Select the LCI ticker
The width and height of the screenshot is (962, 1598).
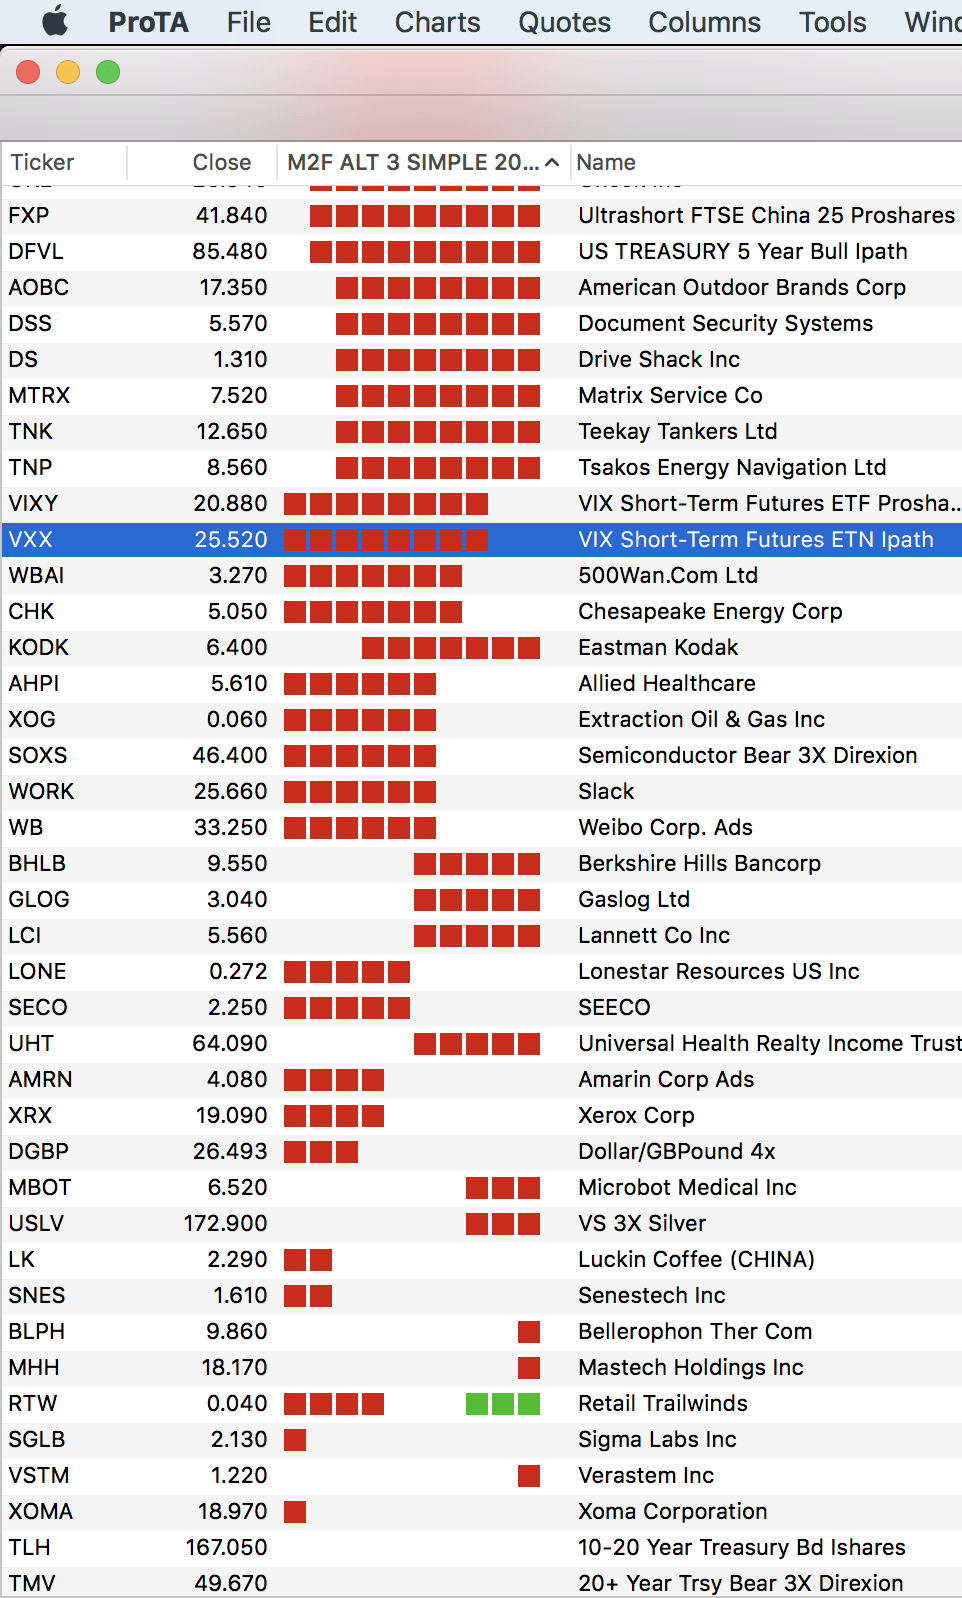(25, 935)
